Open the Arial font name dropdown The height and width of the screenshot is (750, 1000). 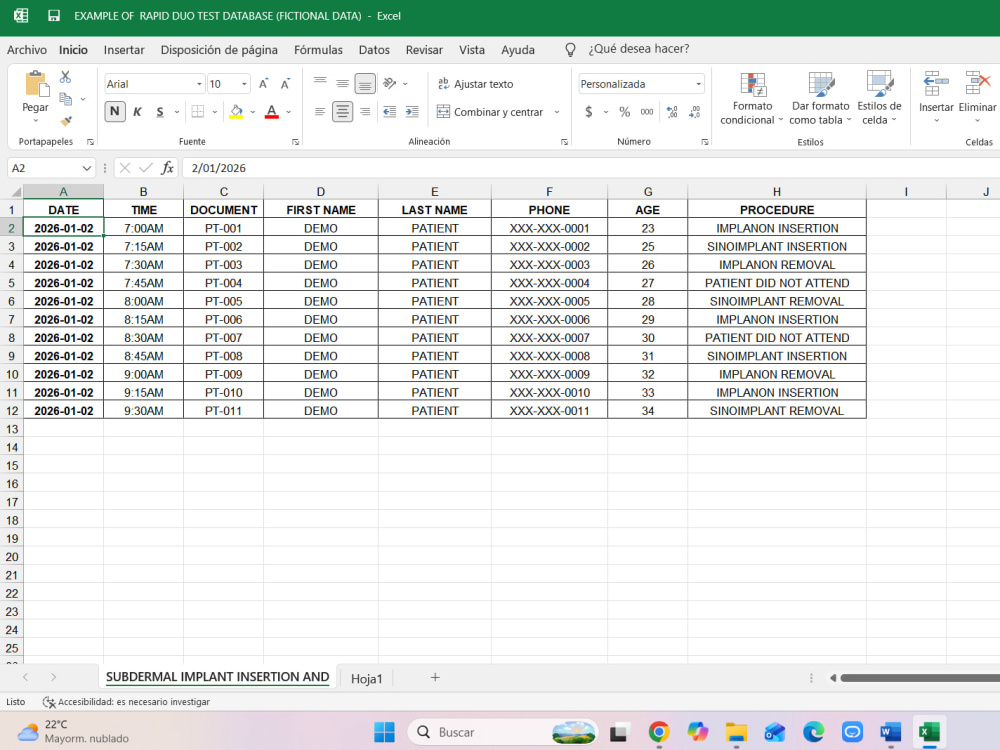coord(199,84)
